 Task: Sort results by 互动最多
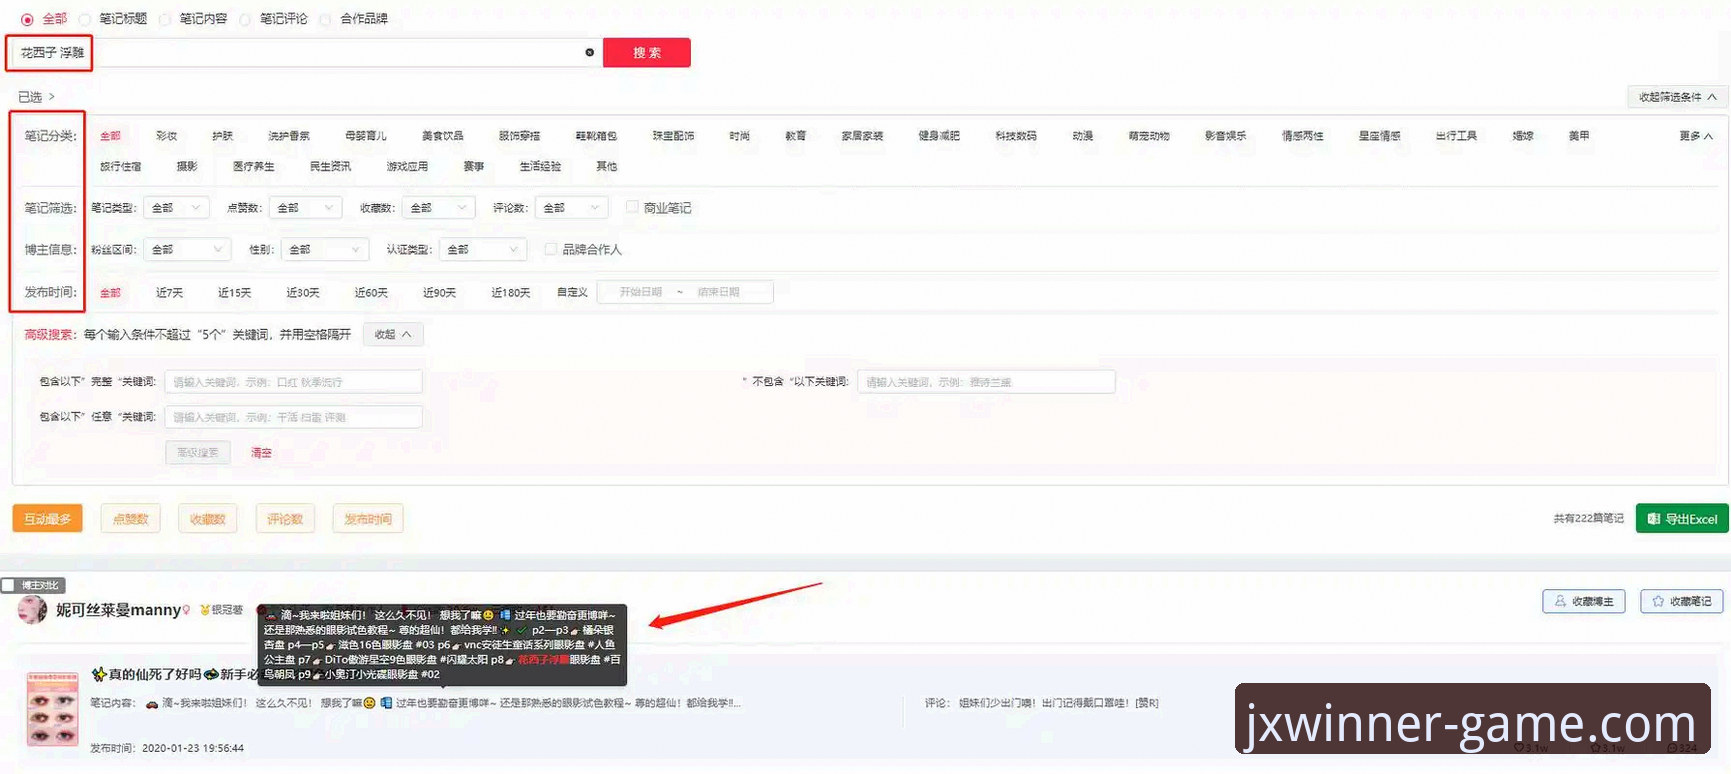(48, 519)
